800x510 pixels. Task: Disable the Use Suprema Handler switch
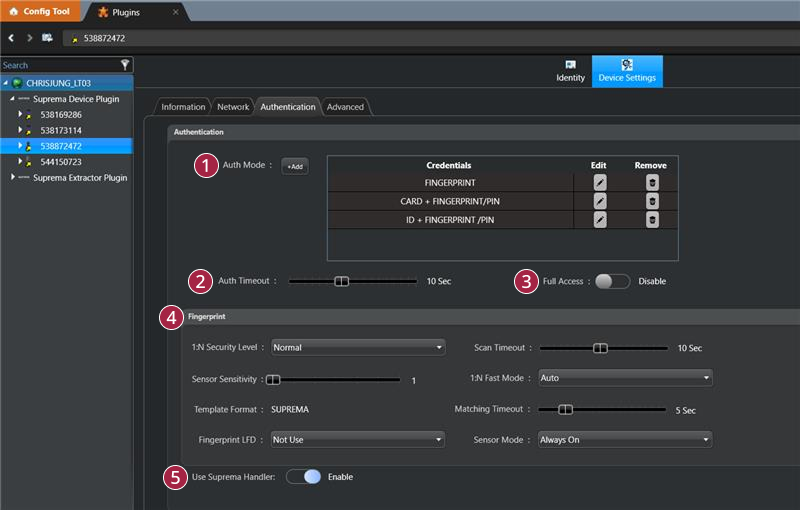[304, 477]
